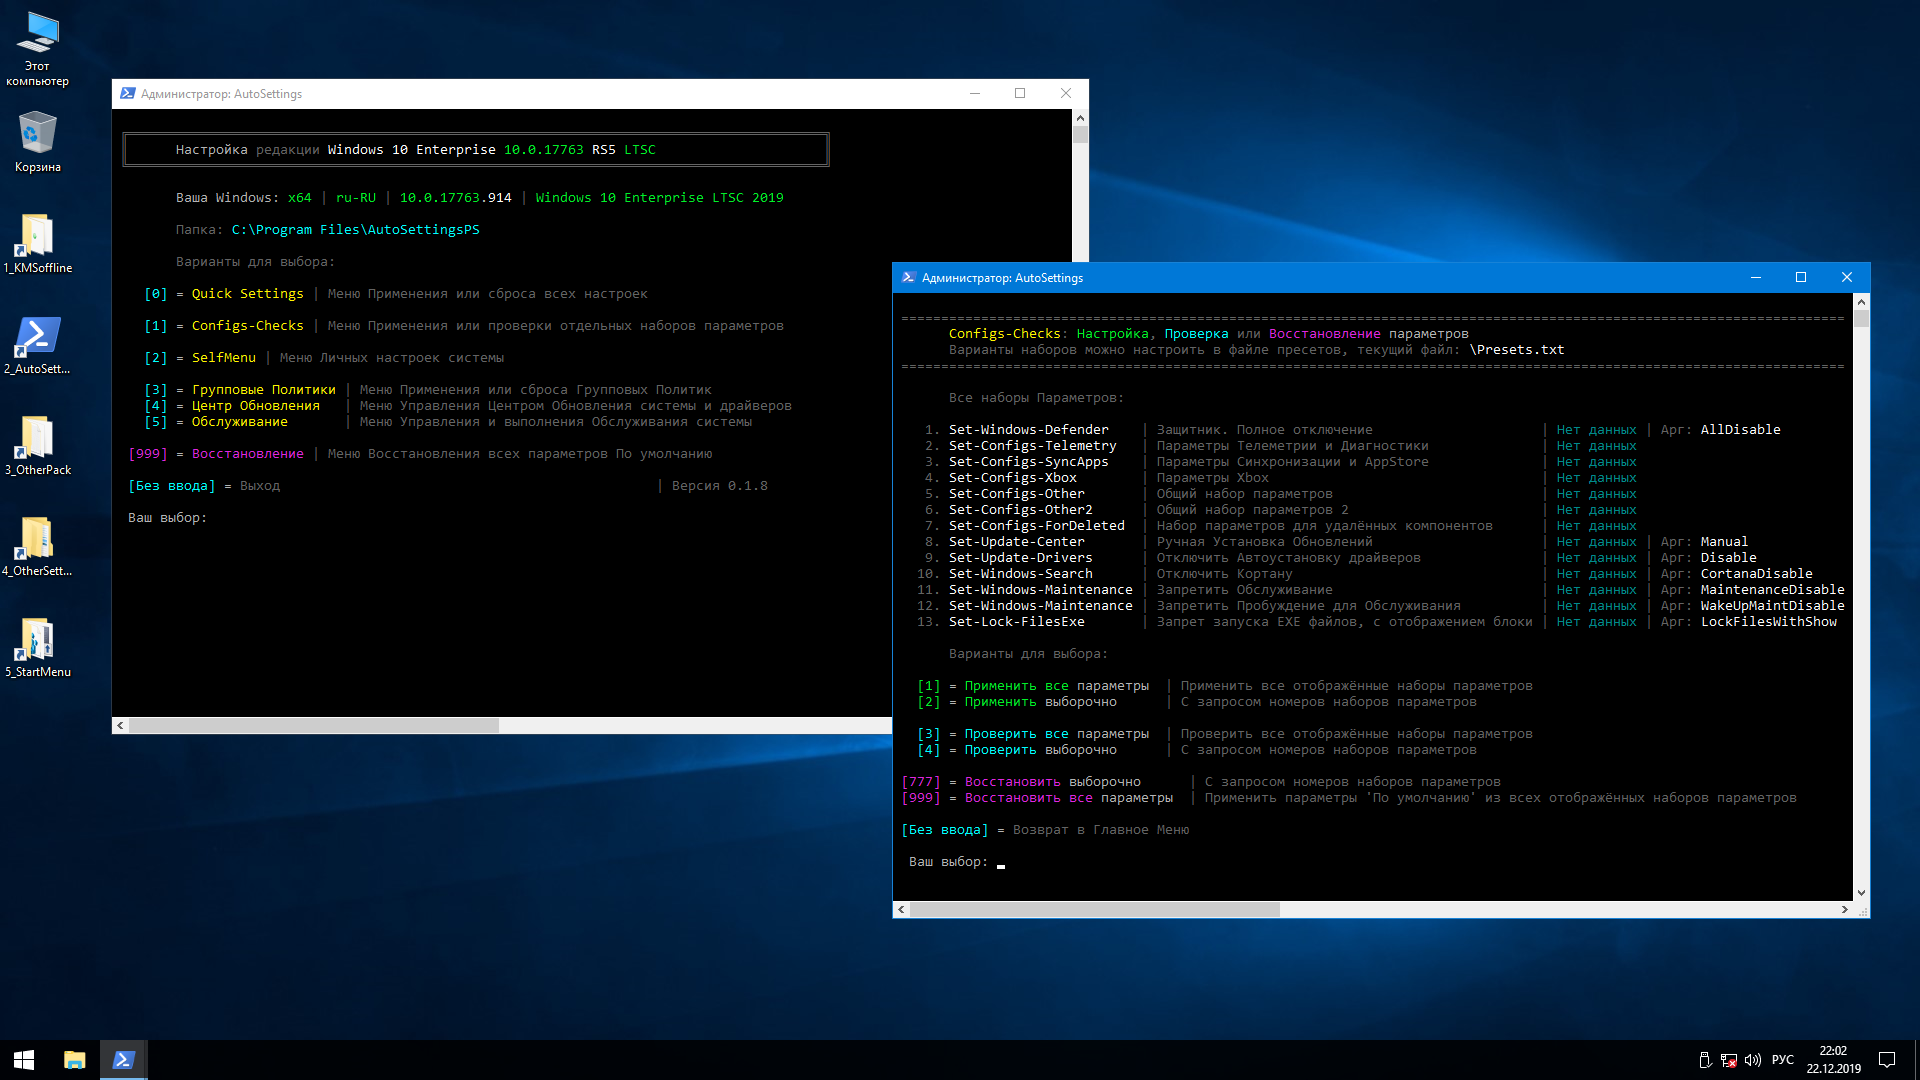Click 'Центр Обновления' option text
Screen dimensions: 1920x1080
coord(255,406)
